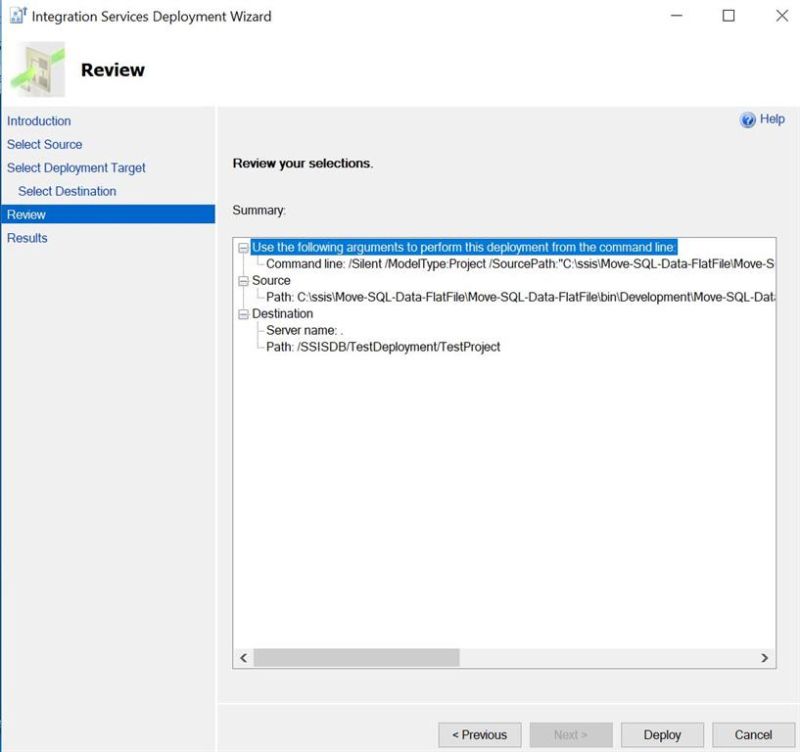Viewport: 800px width, 752px height.
Task: Cancel the deployment wizard
Action: tap(753, 734)
